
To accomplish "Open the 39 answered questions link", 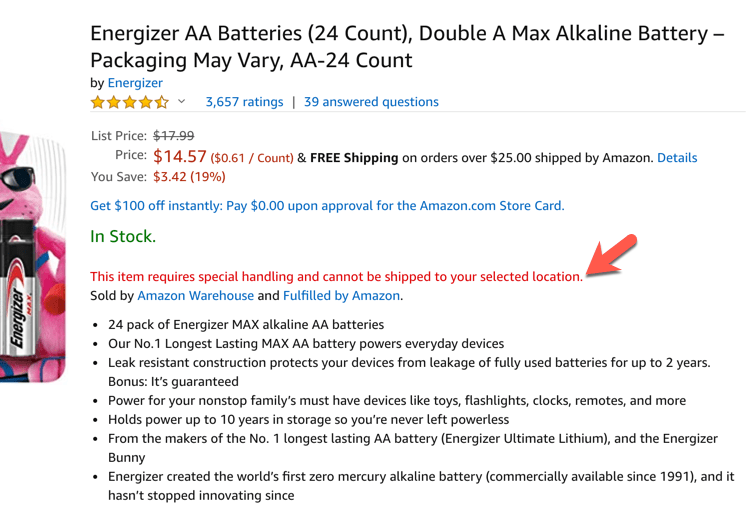I will click(371, 102).
